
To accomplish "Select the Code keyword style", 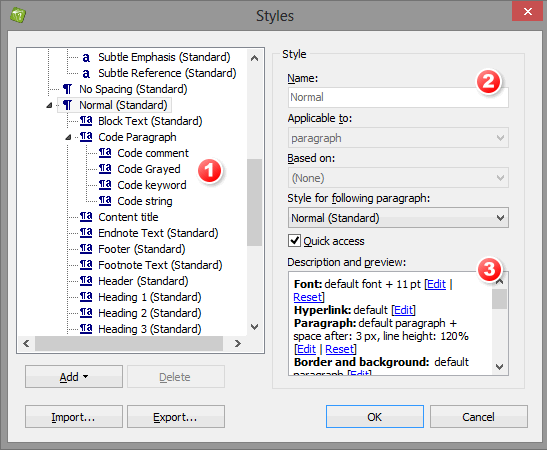I will 152,185.
